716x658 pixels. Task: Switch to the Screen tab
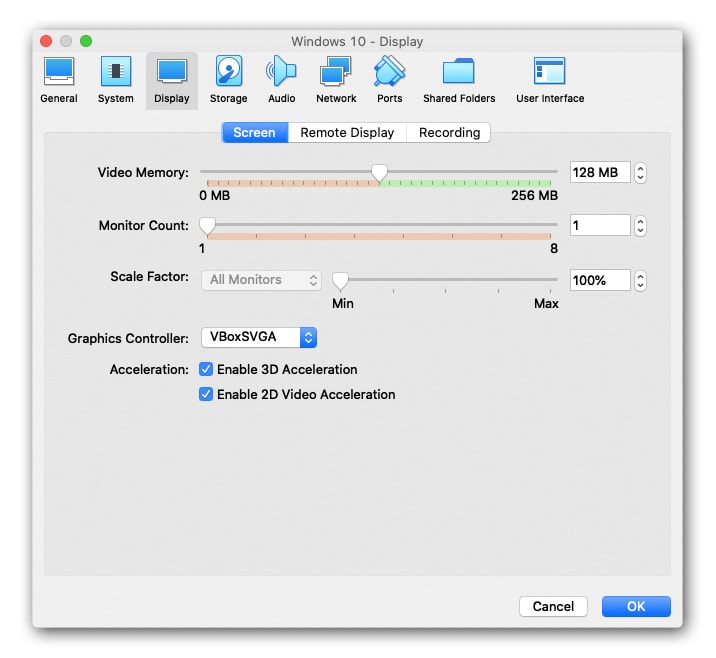point(255,132)
